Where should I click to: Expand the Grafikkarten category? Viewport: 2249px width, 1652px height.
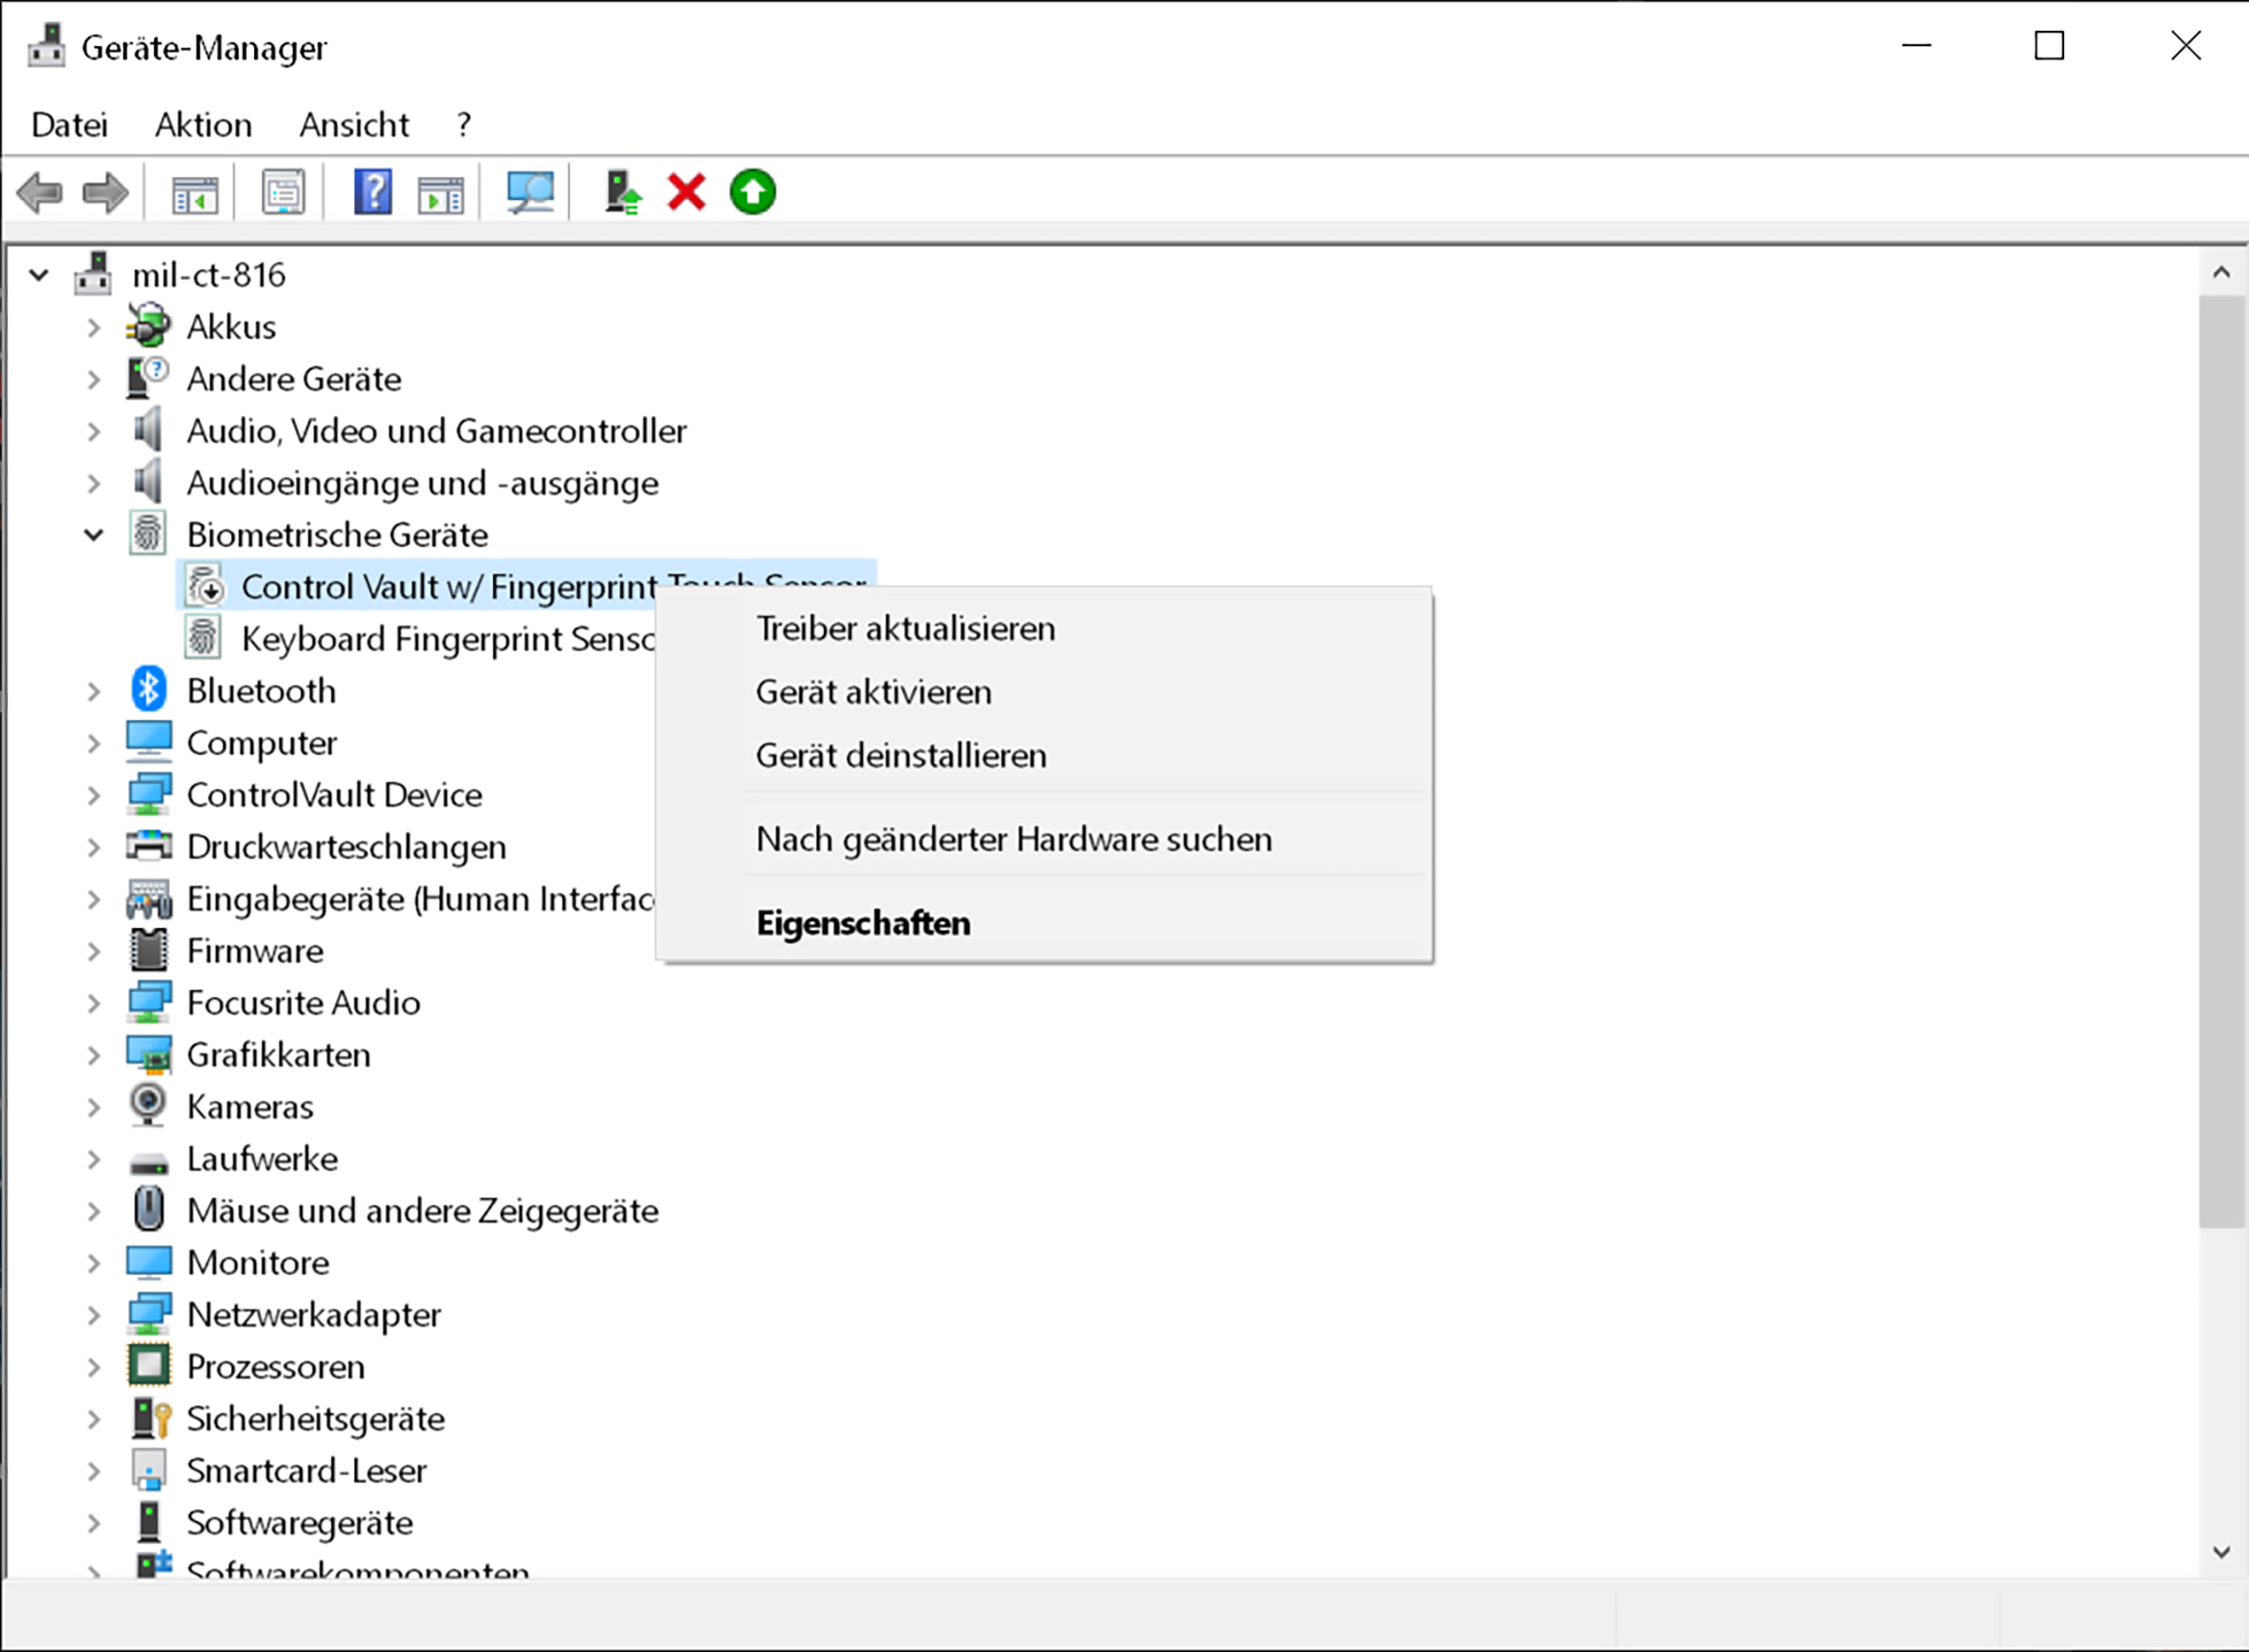93,1055
